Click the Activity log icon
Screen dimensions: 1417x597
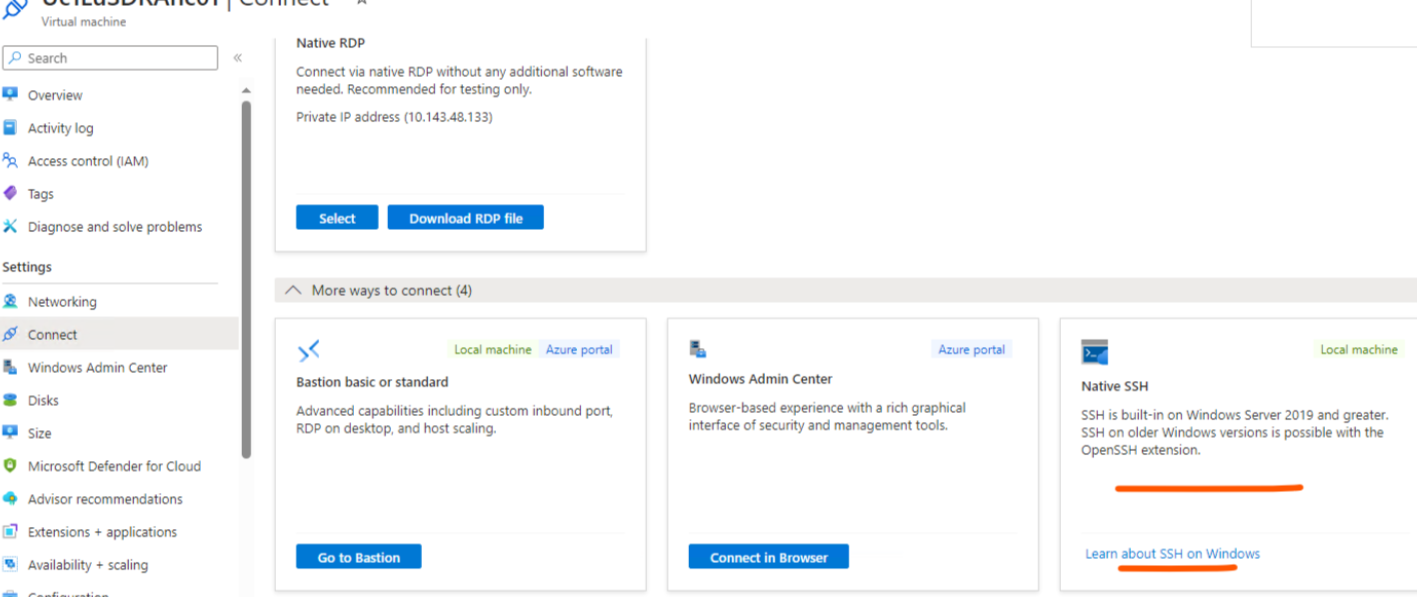10,127
